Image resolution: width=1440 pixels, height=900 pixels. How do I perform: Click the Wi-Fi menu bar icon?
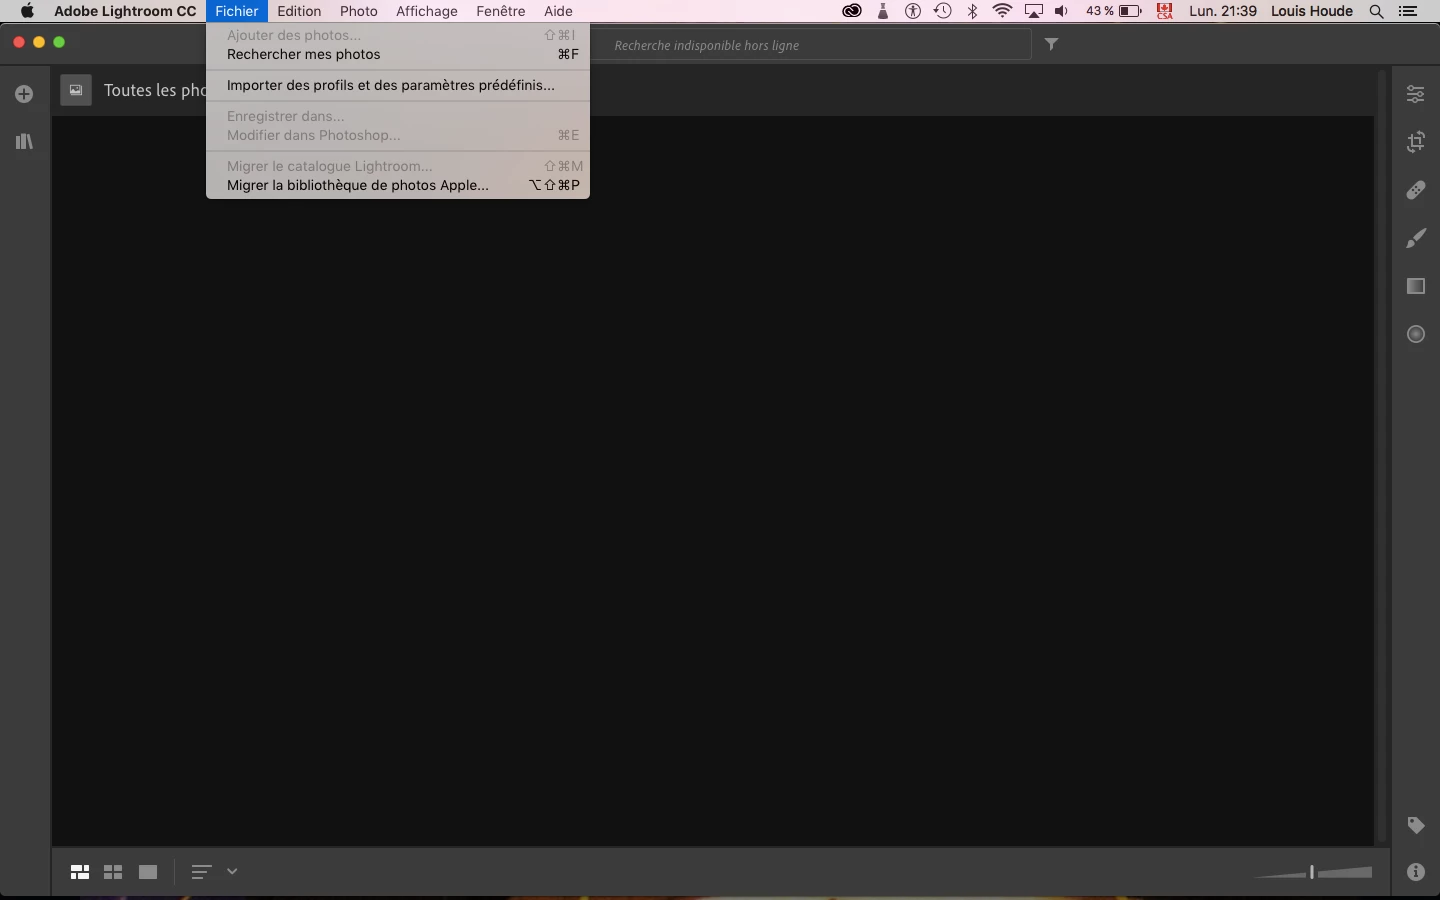(1003, 11)
